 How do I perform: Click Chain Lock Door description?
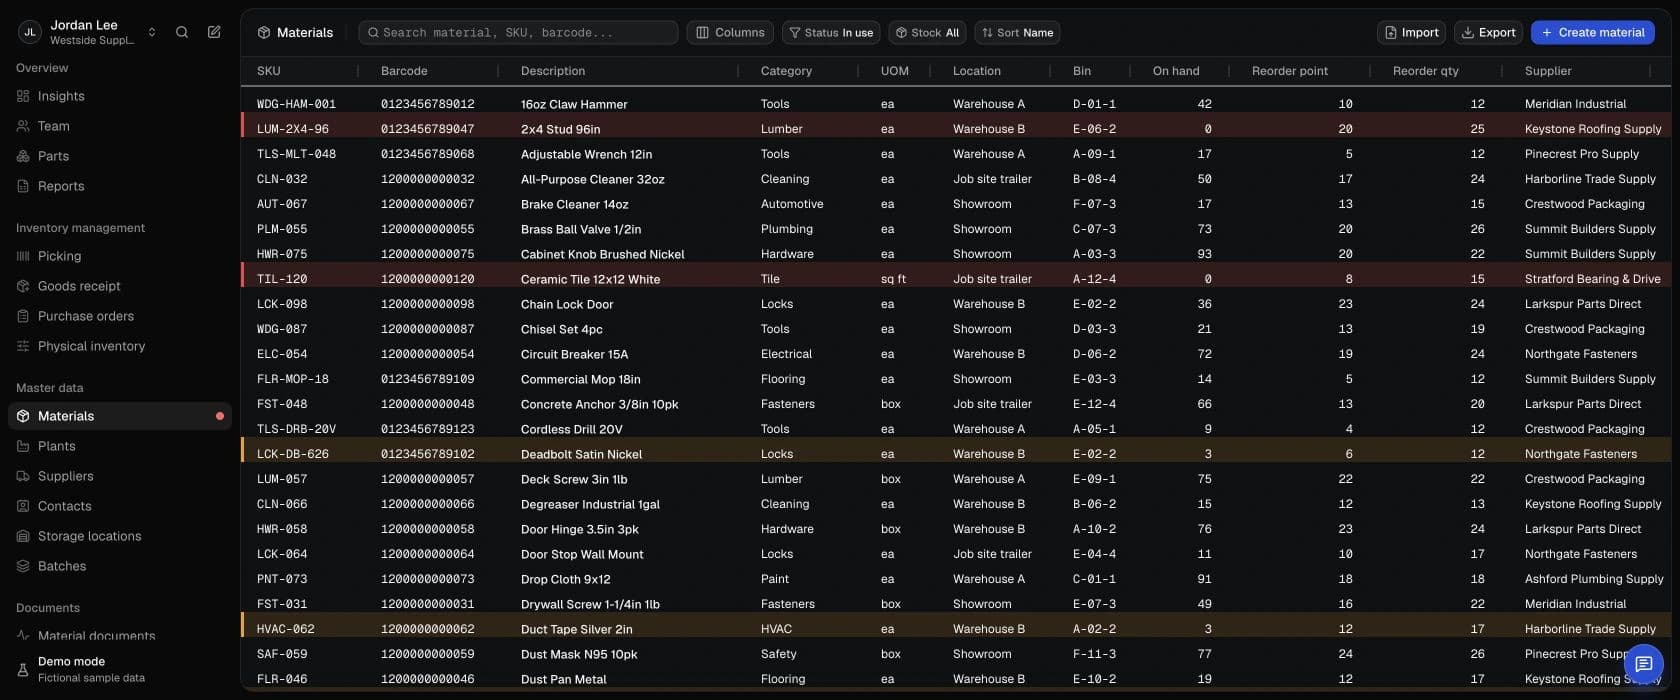point(567,304)
